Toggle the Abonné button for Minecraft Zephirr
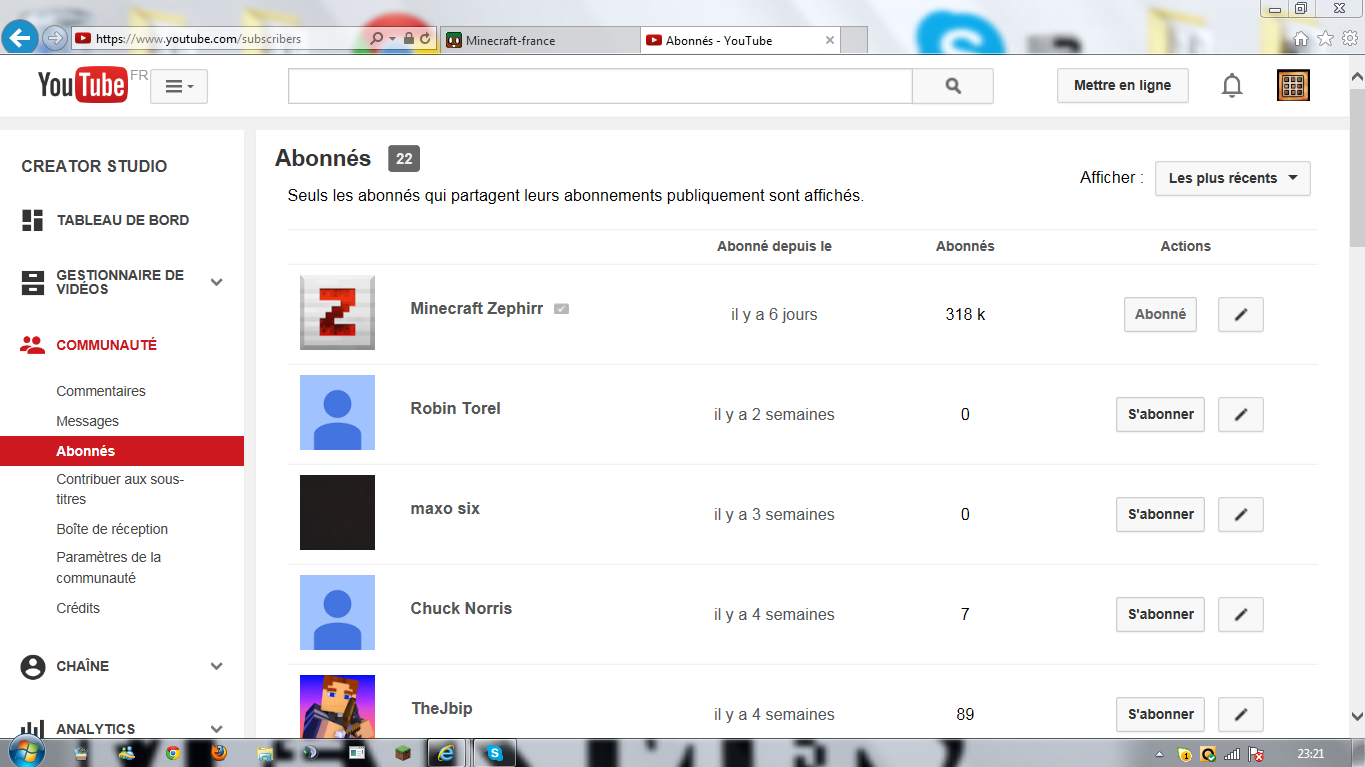Viewport: 1365px width, 767px height. coord(1160,314)
